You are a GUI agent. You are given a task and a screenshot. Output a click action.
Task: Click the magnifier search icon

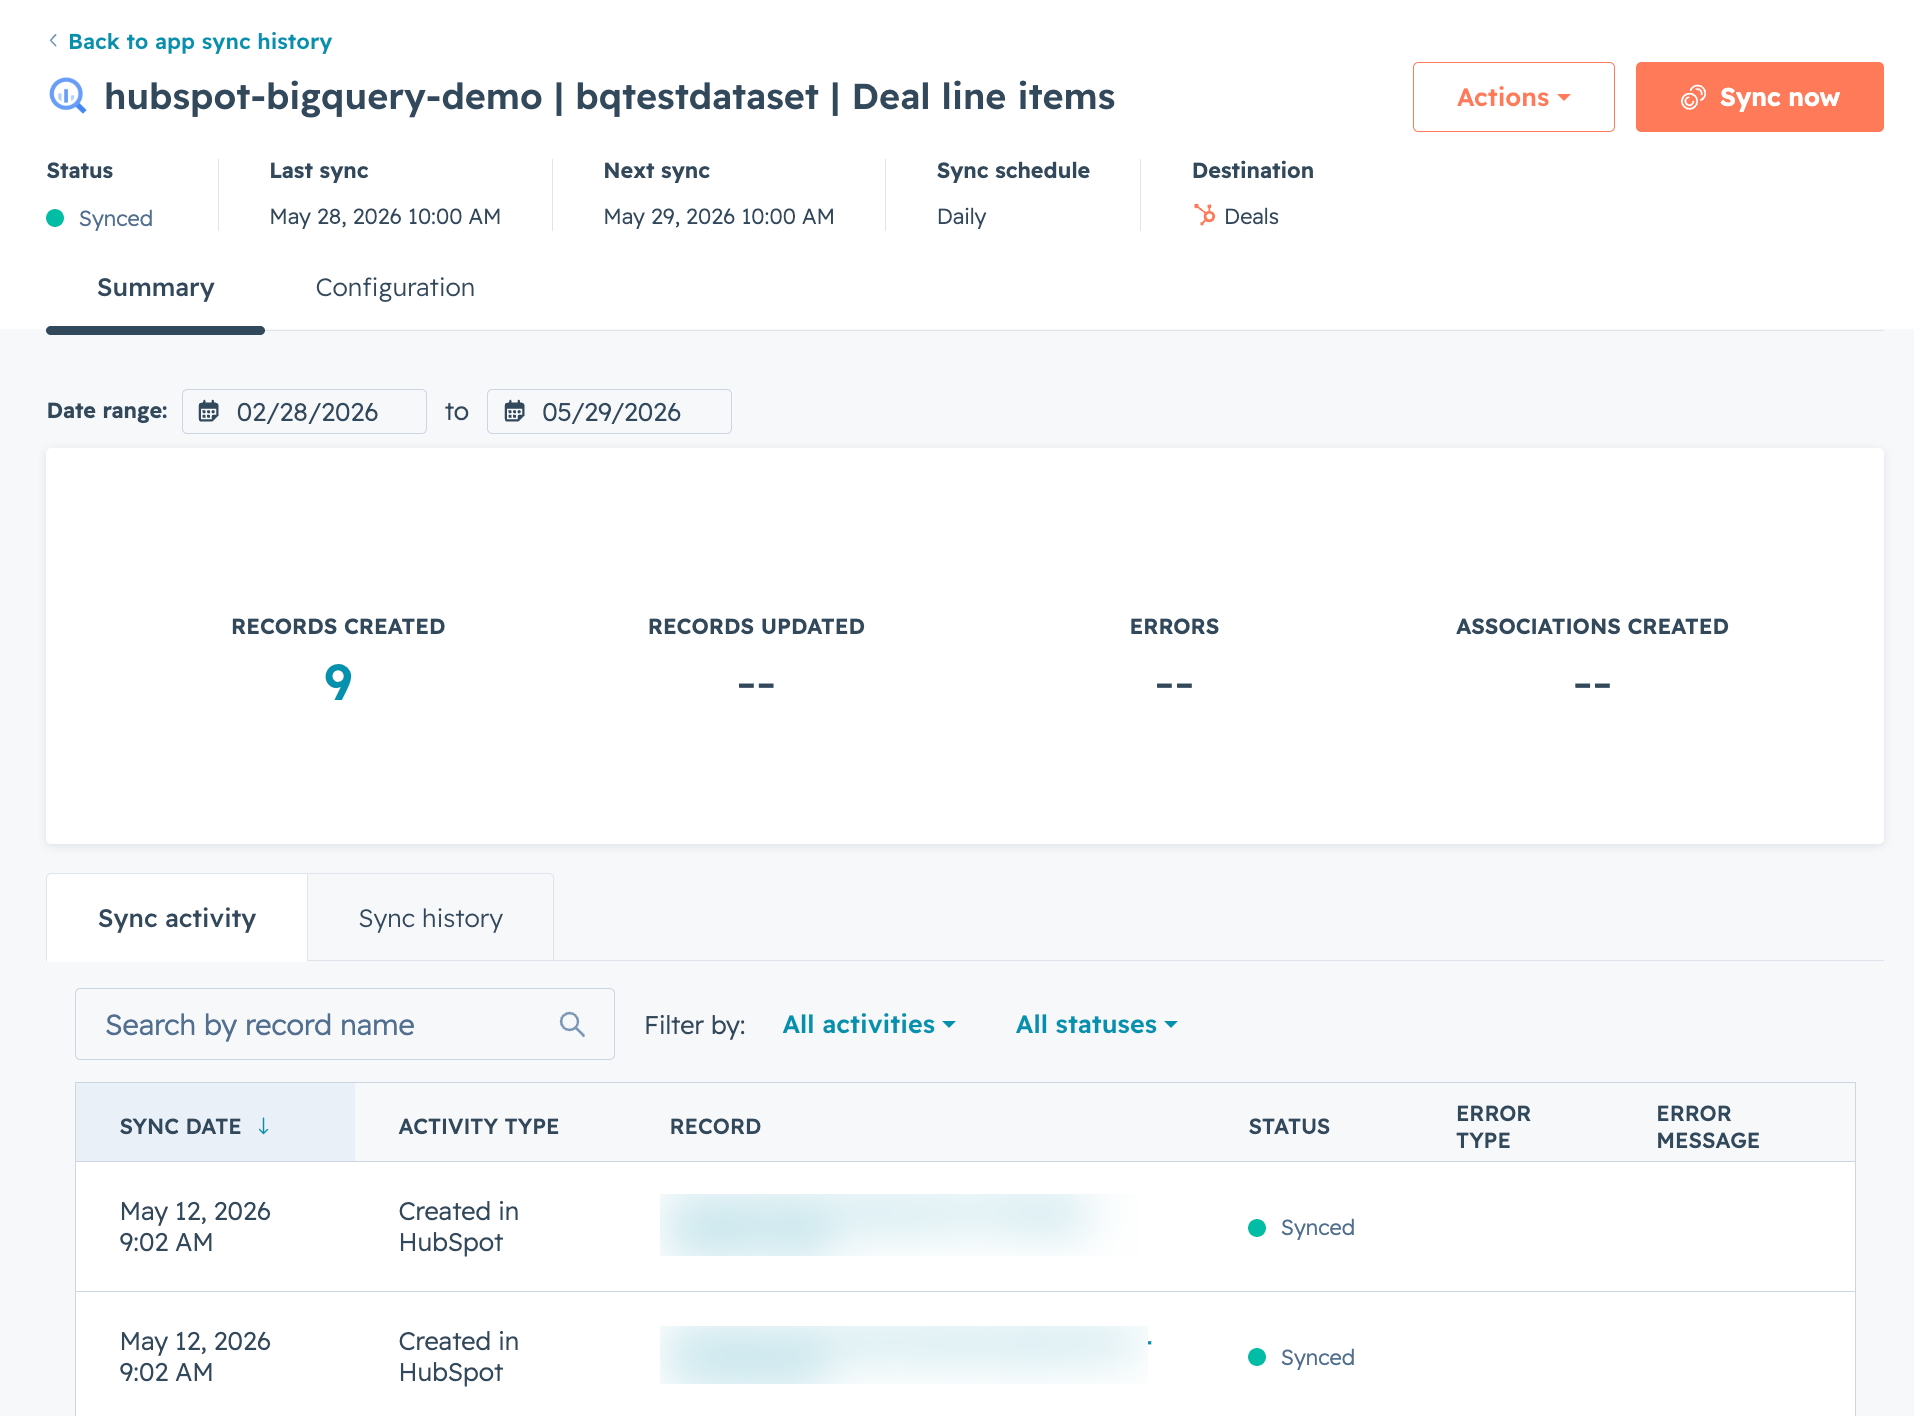[x=572, y=1024]
